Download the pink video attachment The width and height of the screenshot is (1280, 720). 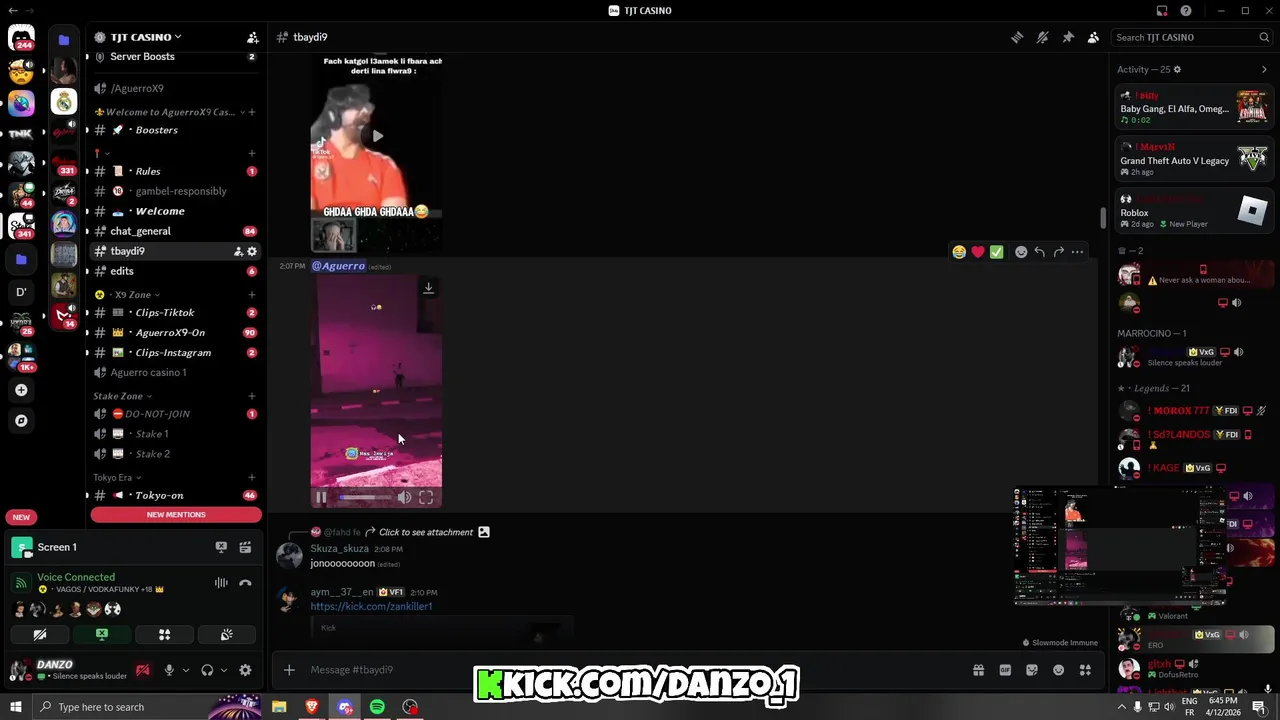point(428,288)
